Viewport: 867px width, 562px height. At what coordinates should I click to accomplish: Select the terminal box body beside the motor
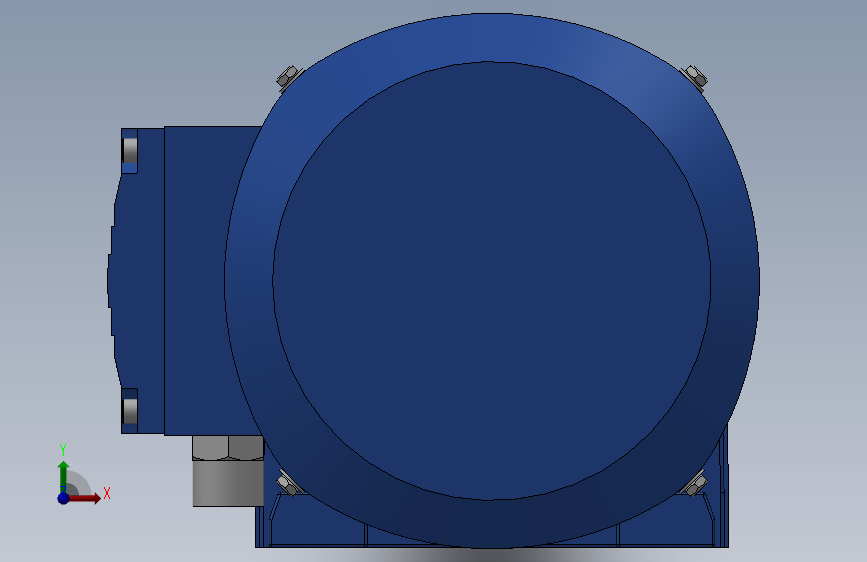[x=205, y=280]
